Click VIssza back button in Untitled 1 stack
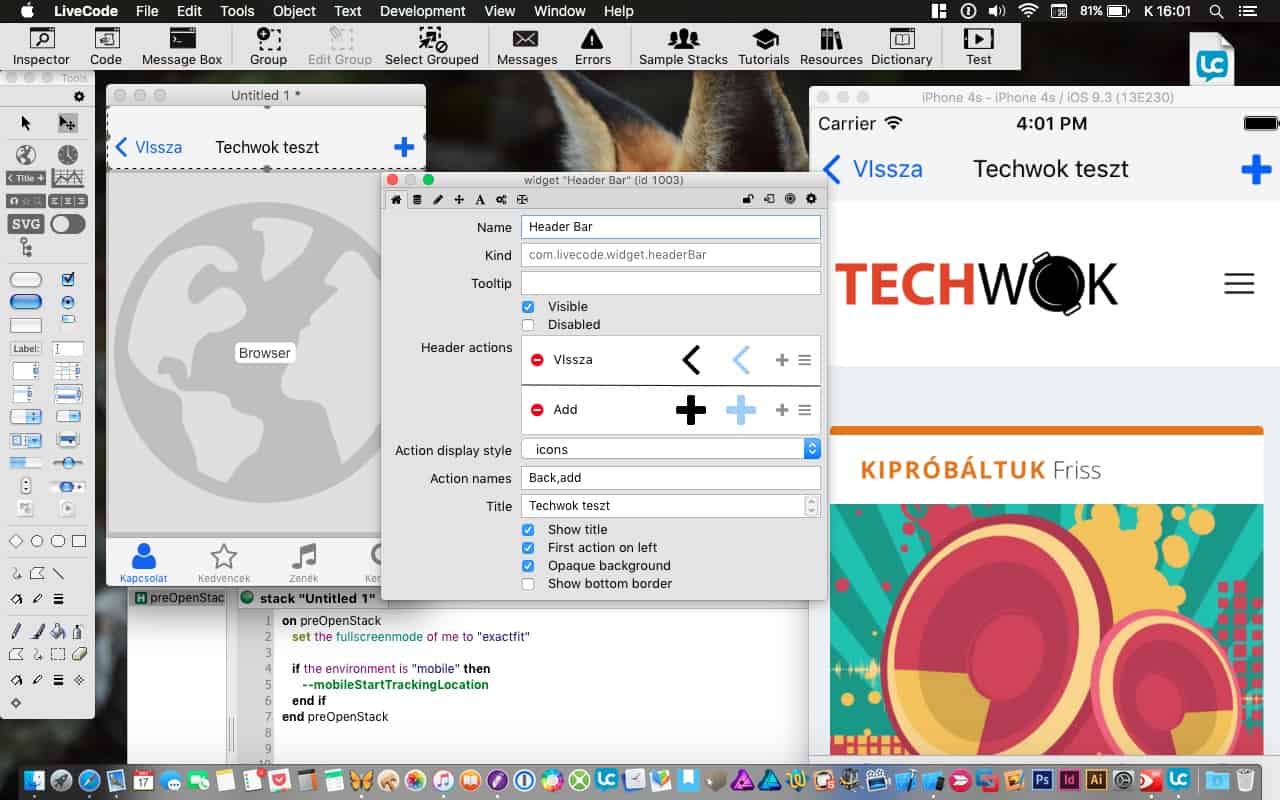 [x=148, y=147]
